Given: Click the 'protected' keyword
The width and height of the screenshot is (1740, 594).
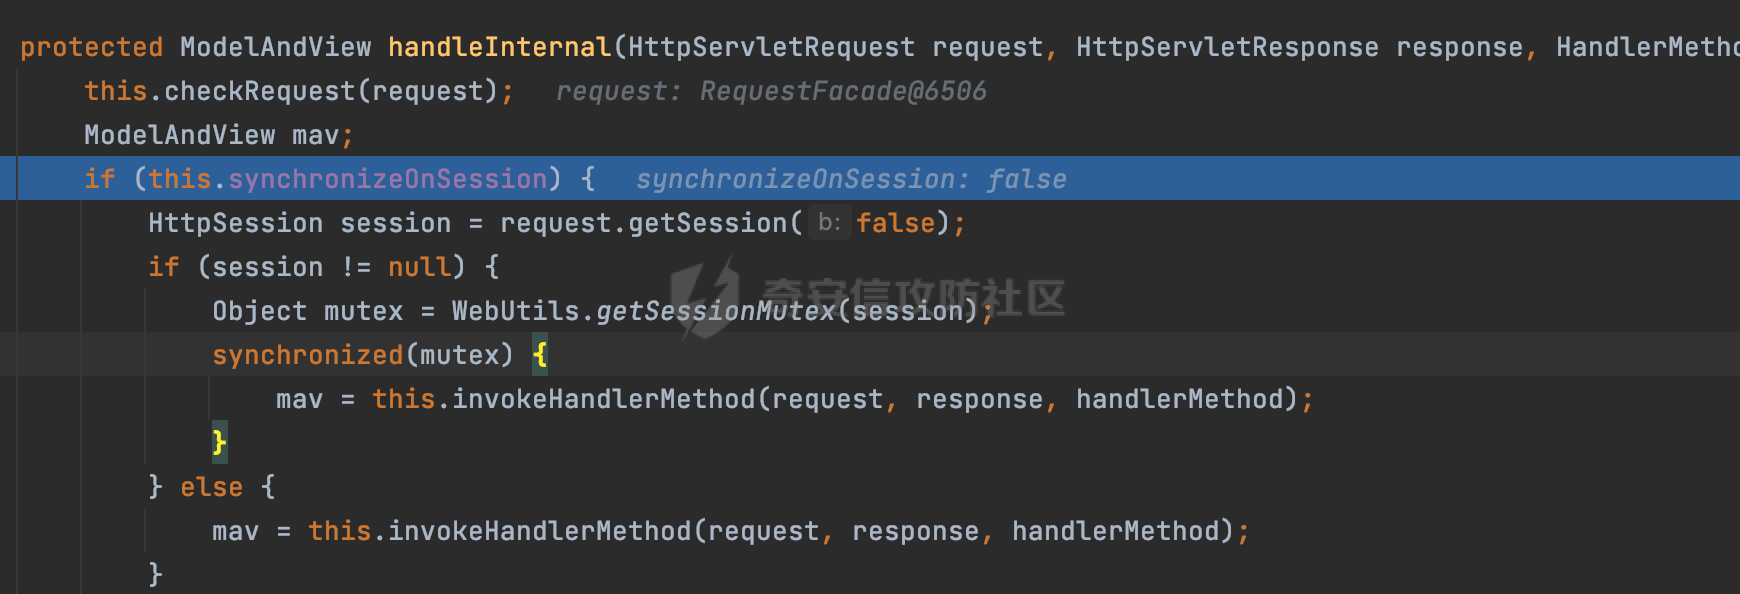Looking at the screenshot, I should (92, 47).
